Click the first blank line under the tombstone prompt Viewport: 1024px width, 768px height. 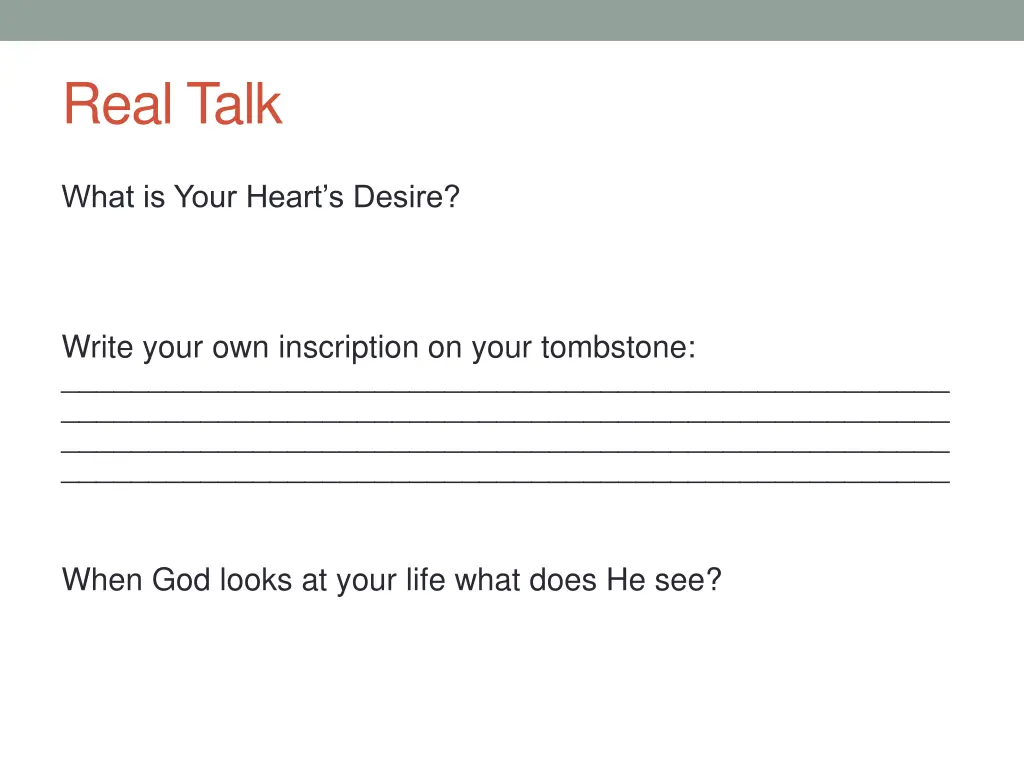[x=505, y=391]
